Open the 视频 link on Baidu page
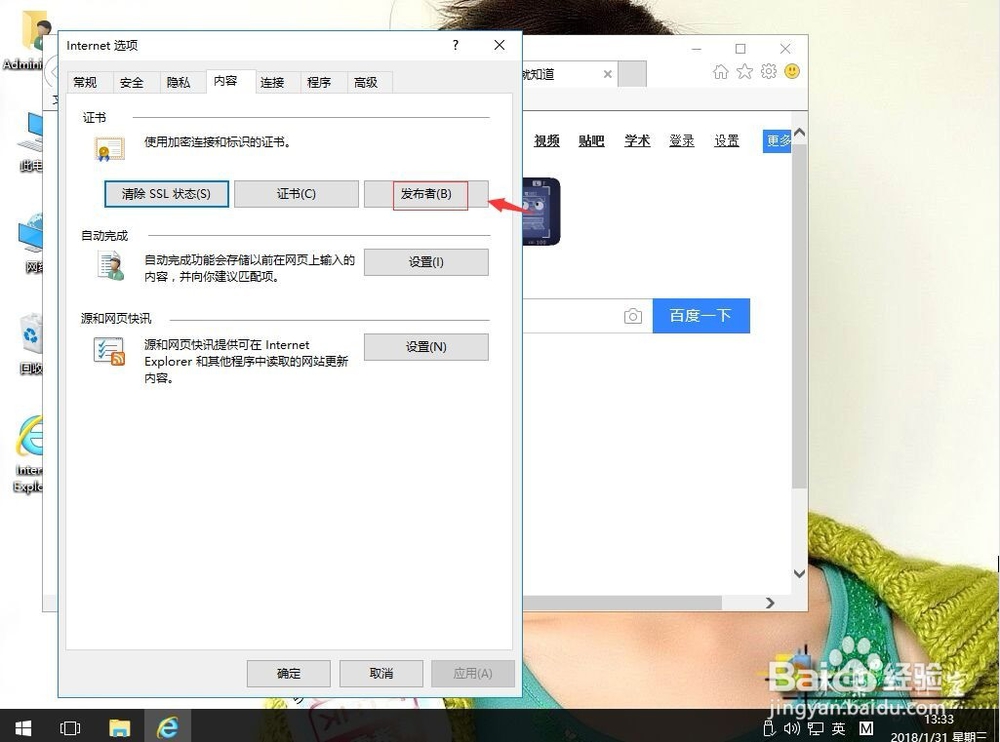This screenshot has width=1000, height=742. pyautogui.click(x=547, y=141)
